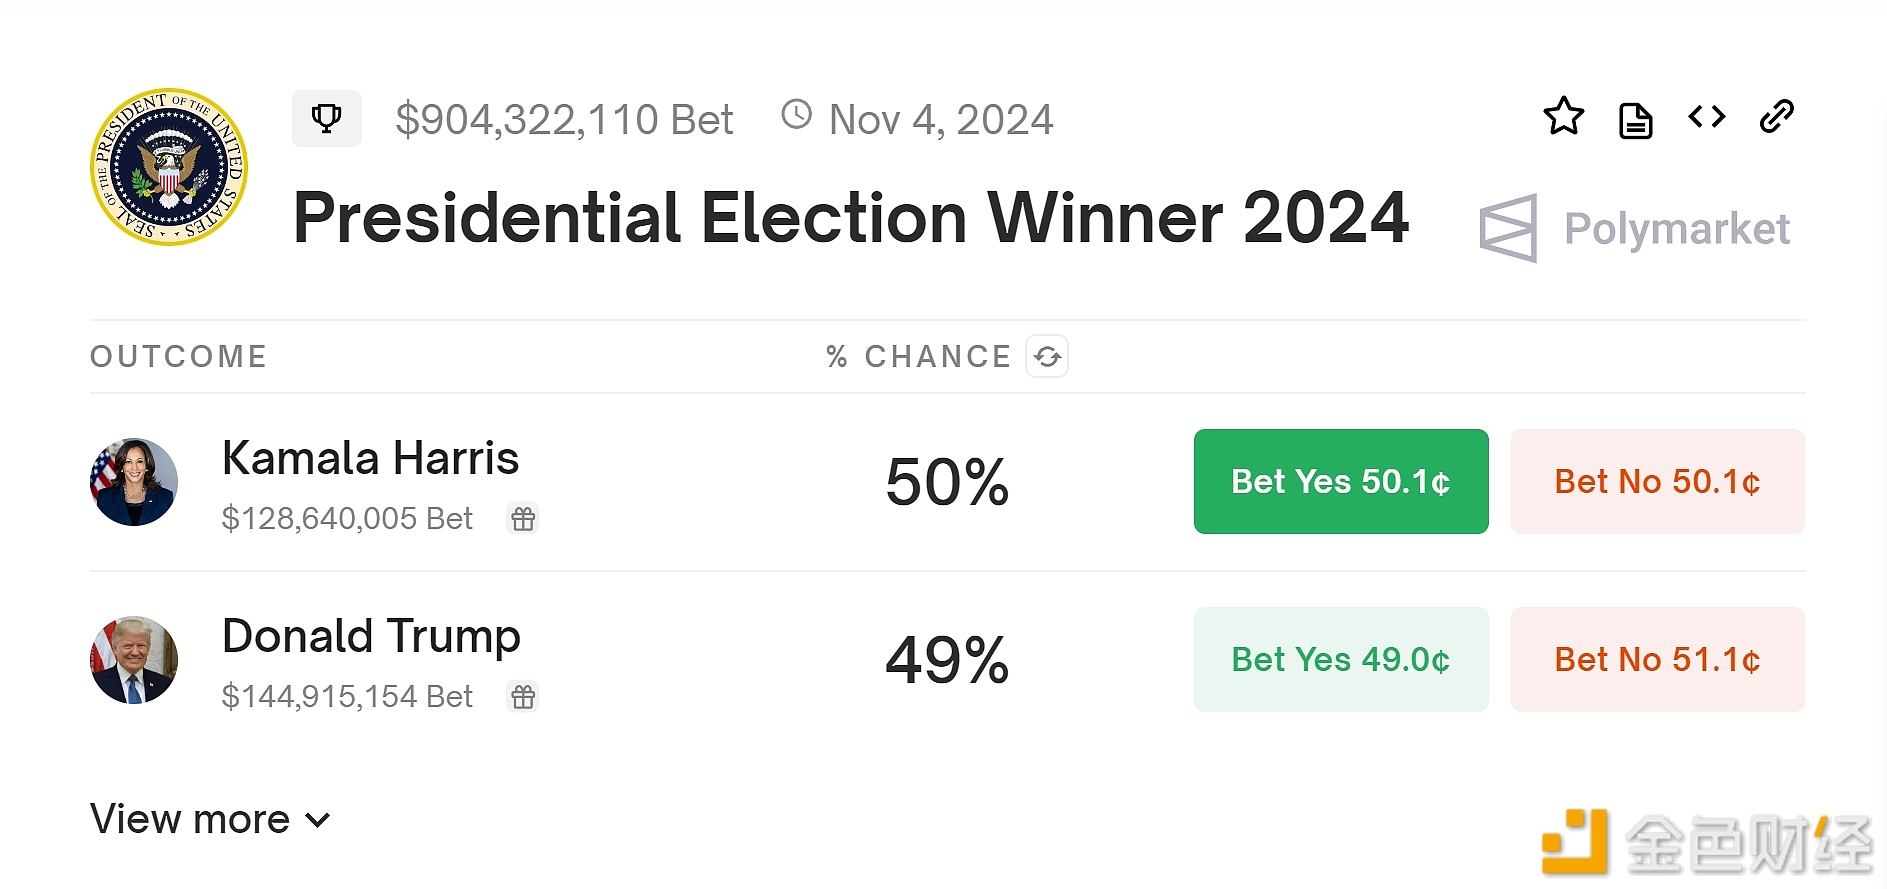The width and height of the screenshot is (1887, 889).
Task: Click the presidential seal thumbnail
Action: pyautogui.click(x=169, y=167)
